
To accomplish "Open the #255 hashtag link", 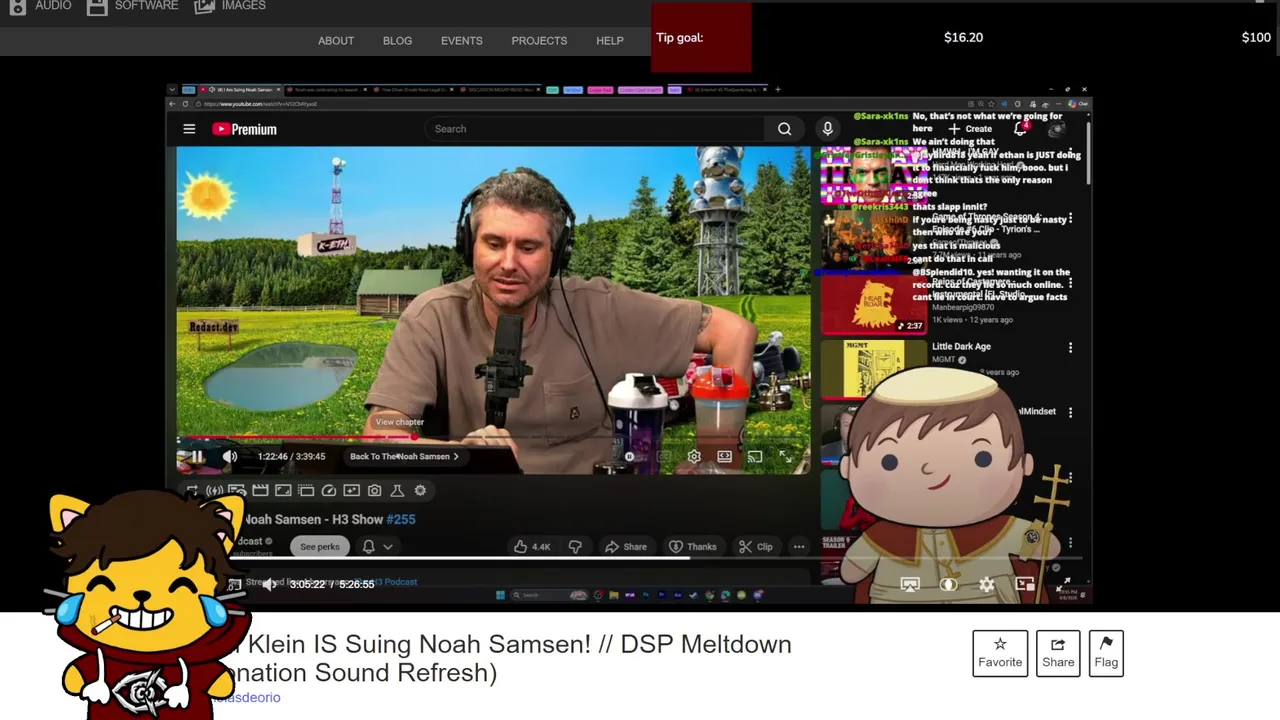I will click(401, 520).
